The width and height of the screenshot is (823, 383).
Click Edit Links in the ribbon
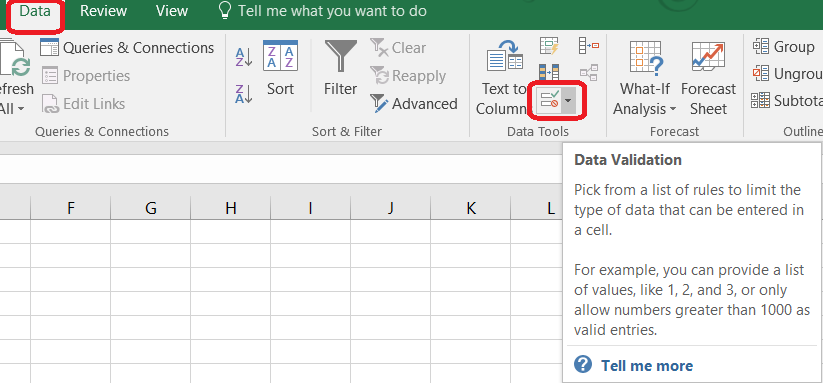[x=83, y=104]
